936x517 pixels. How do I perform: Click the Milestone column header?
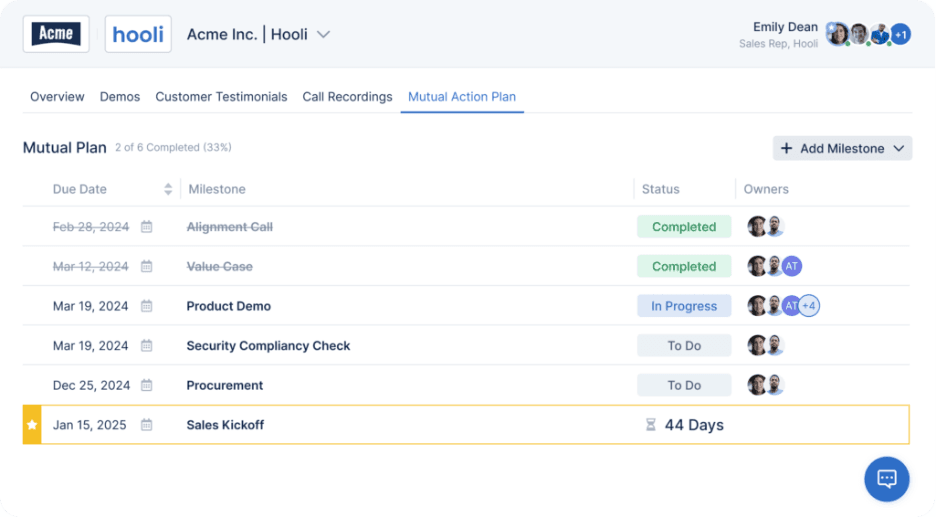pyautogui.click(x=217, y=189)
